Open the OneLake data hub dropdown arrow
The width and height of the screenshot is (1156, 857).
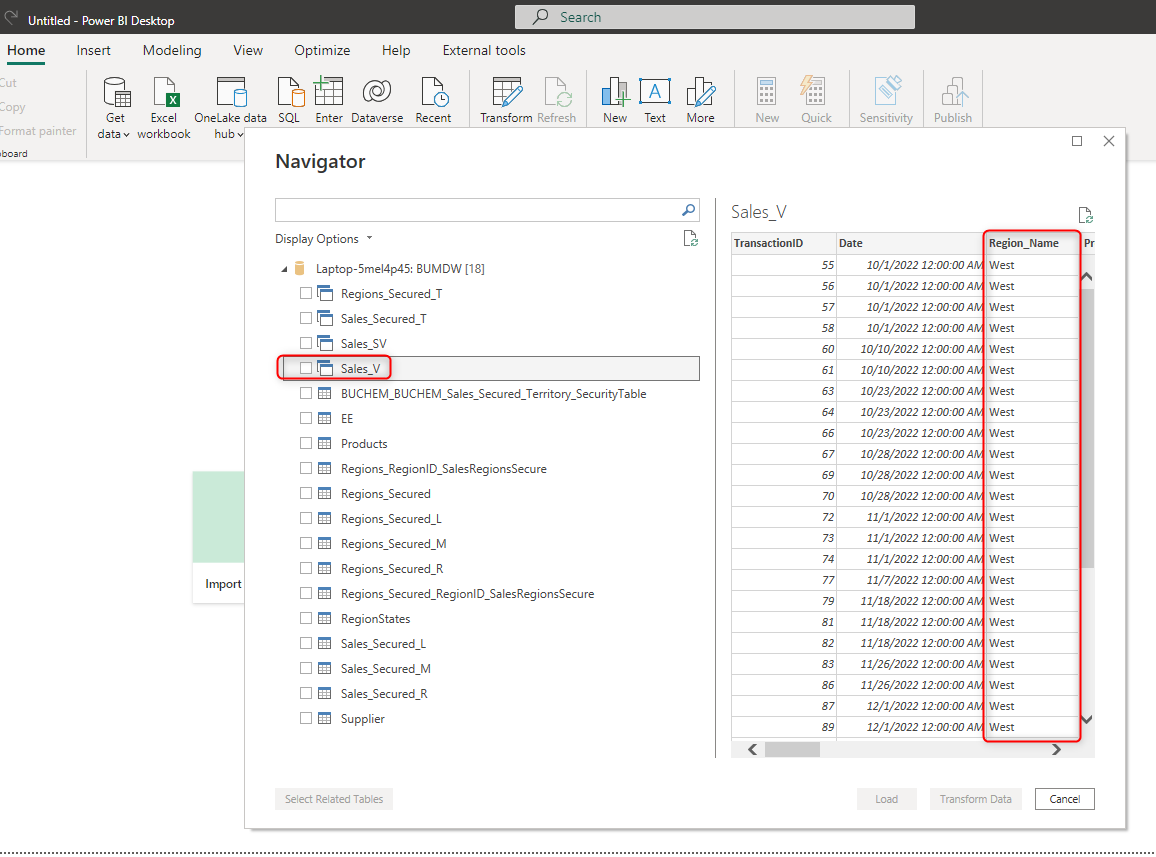tap(240, 134)
